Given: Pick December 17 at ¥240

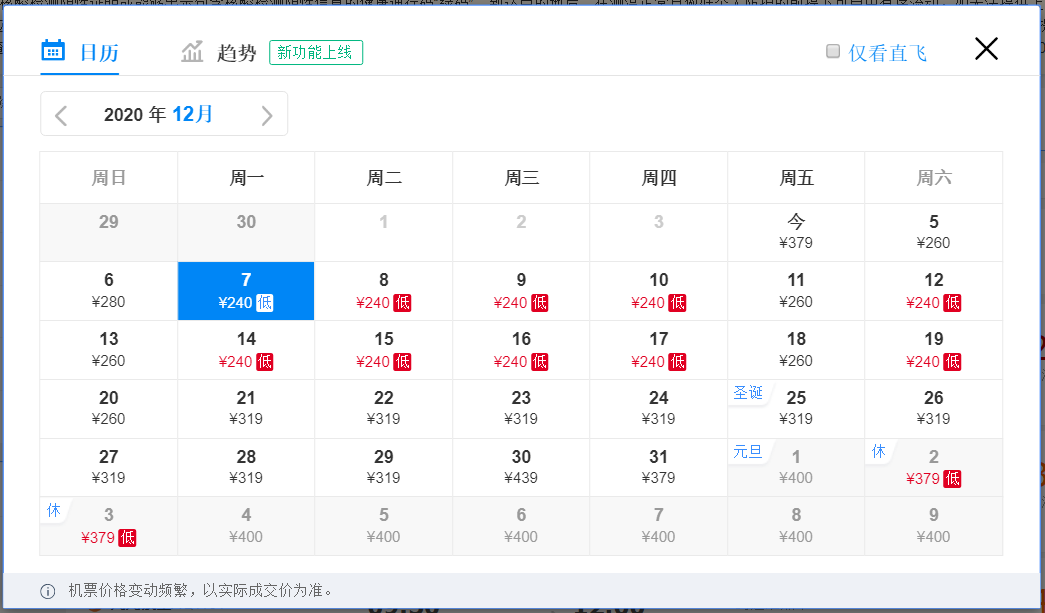Looking at the screenshot, I should coord(658,350).
